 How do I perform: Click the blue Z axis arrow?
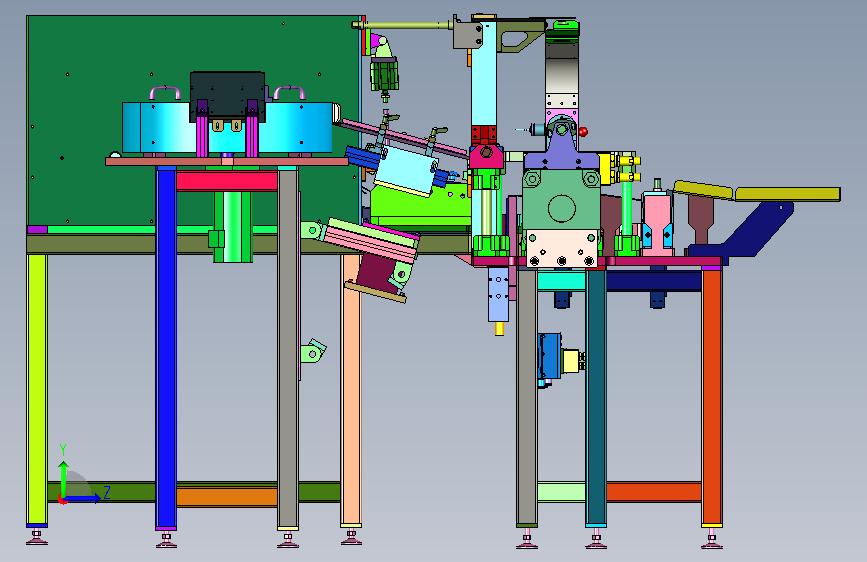point(83,498)
